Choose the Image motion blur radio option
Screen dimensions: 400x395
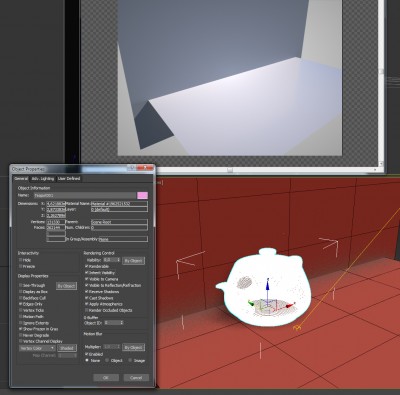[x=130, y=360]
